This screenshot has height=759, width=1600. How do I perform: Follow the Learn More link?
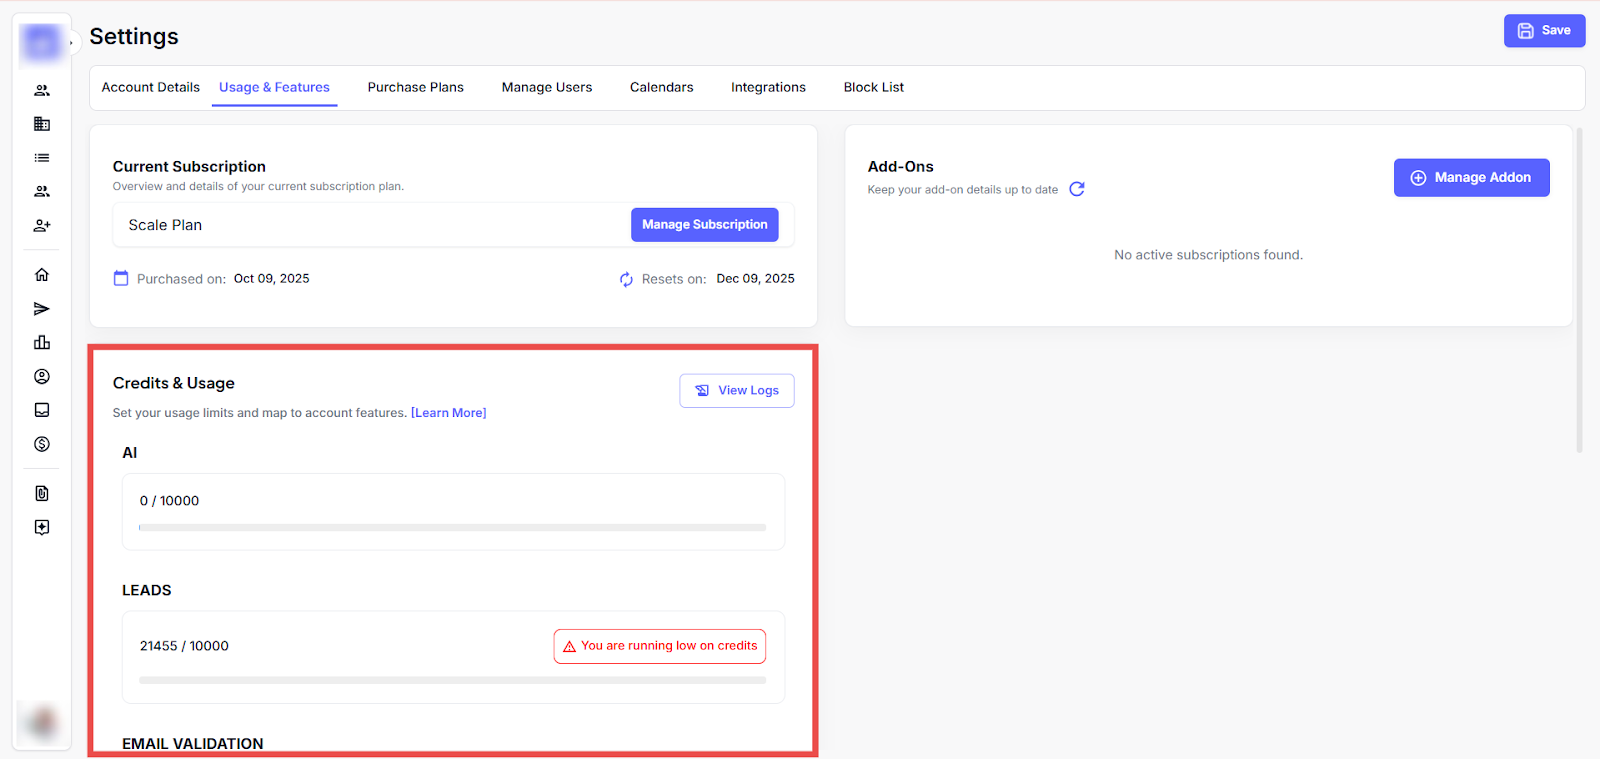pyautogui.click(x=448, y=413)
